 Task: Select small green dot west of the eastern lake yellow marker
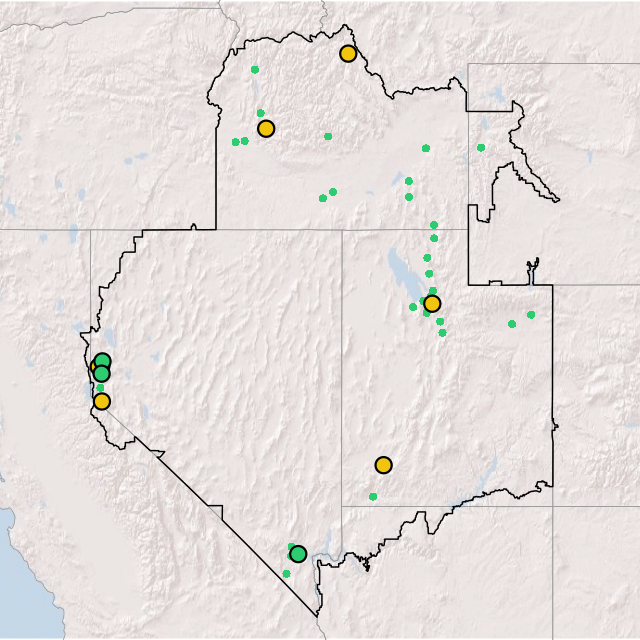(413, 307)
